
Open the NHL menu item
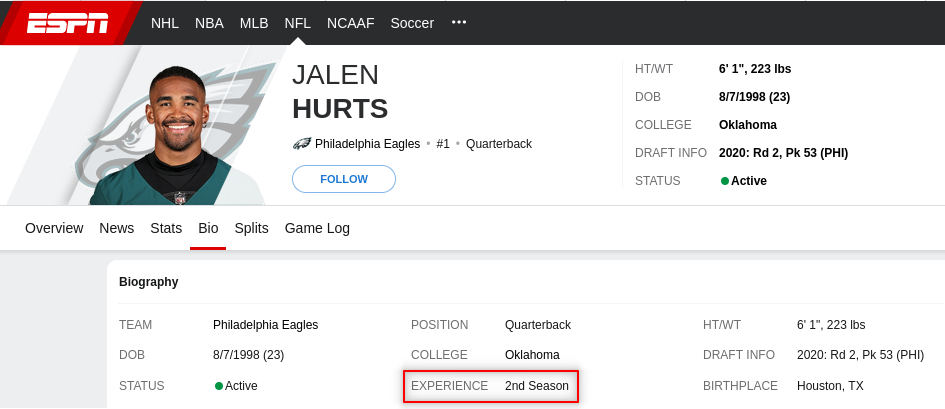(x=165, y=22)
